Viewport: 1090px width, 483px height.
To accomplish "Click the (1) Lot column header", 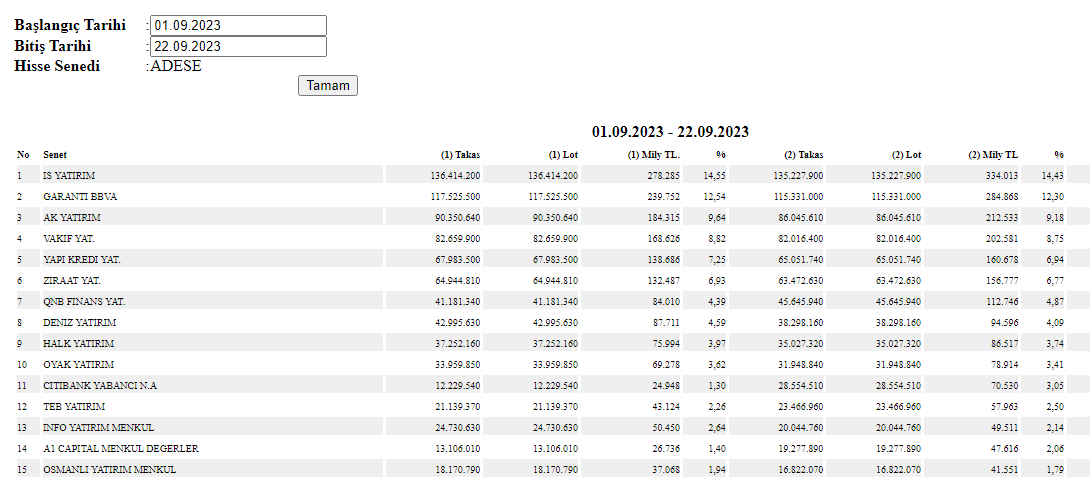I will click(563, 155).
